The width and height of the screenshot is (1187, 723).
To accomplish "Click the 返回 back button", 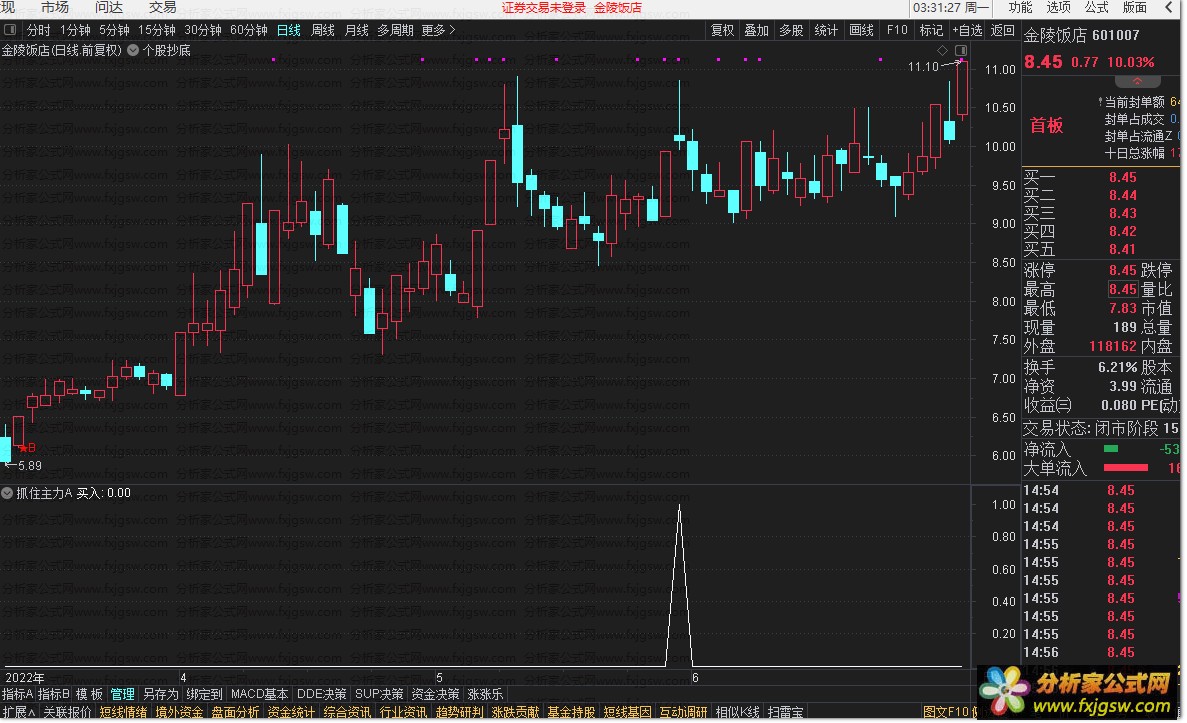I will click(1002, 30).
